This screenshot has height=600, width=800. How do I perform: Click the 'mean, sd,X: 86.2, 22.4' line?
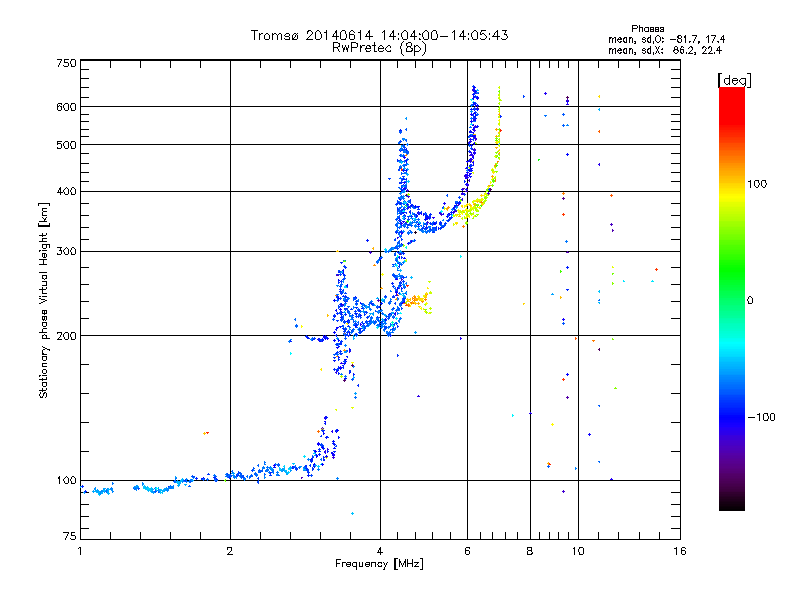click(665, 51)
